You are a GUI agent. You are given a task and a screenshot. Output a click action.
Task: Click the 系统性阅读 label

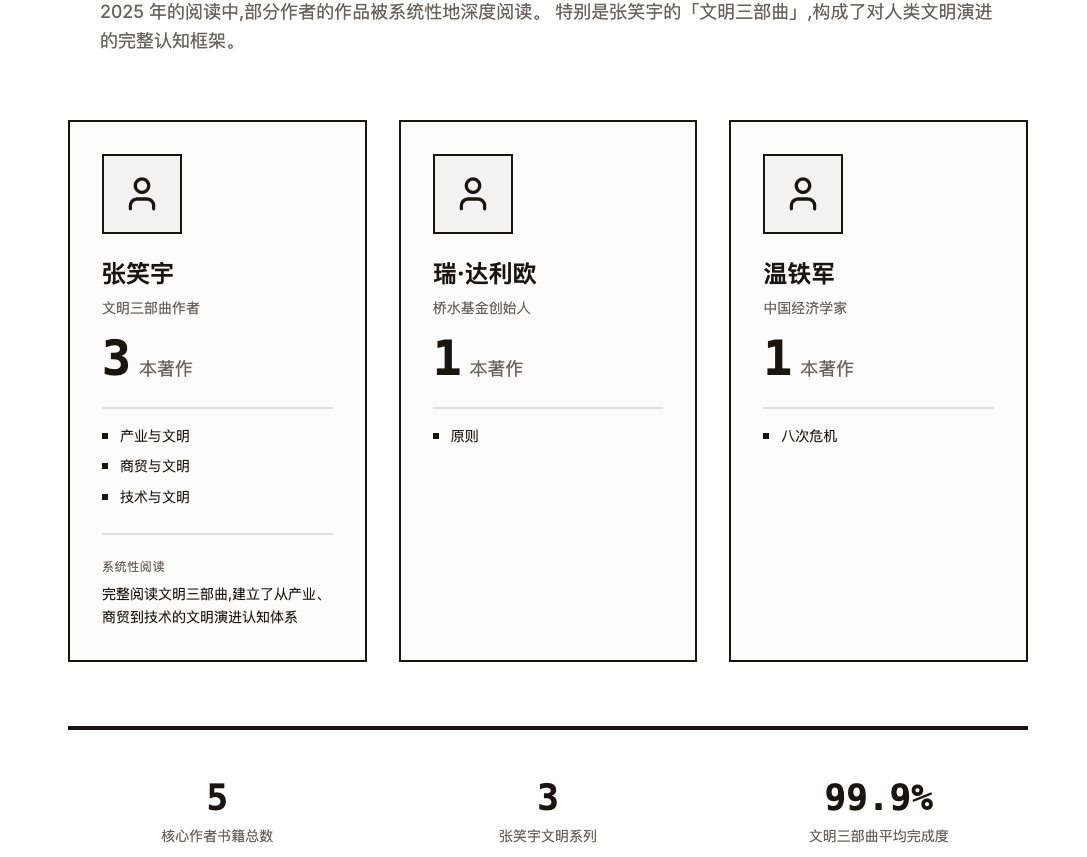133,566
